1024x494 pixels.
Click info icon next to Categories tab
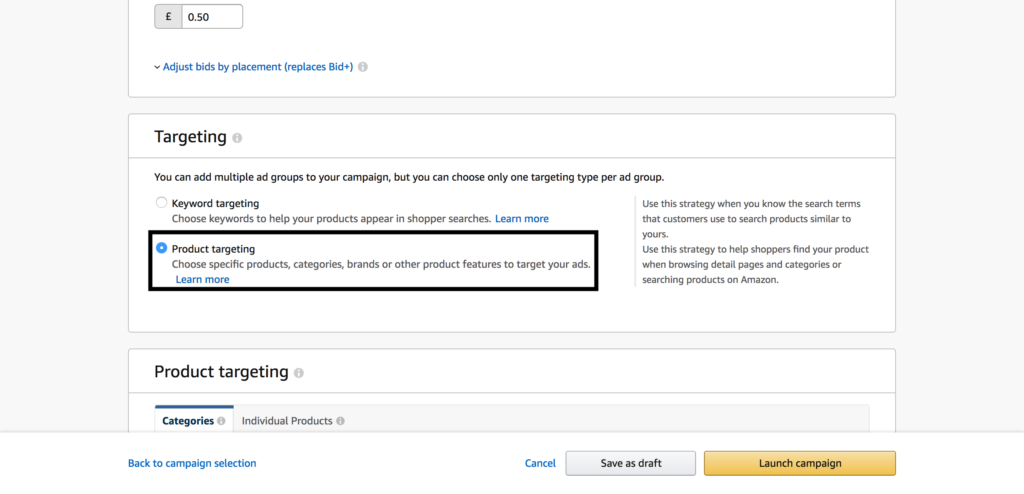click(x=221, y=421)
